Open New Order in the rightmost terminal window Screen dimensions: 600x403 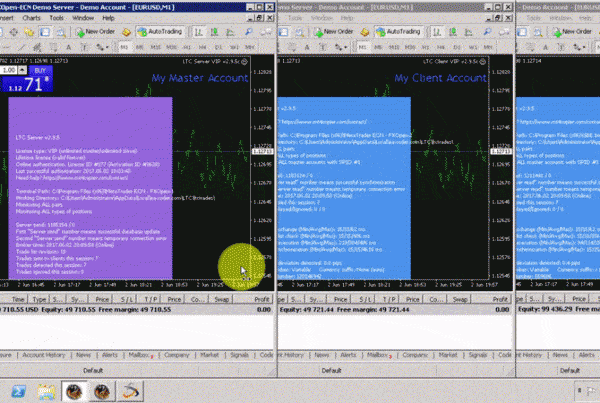[572, 32]
